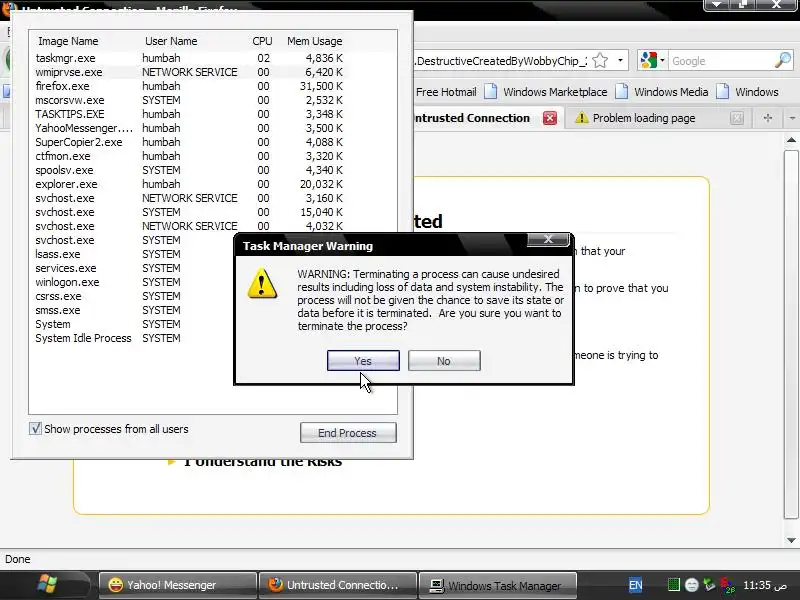Sort processes by CPU column
The width and height of the screenshot is (800, 600).
point(262,41)
